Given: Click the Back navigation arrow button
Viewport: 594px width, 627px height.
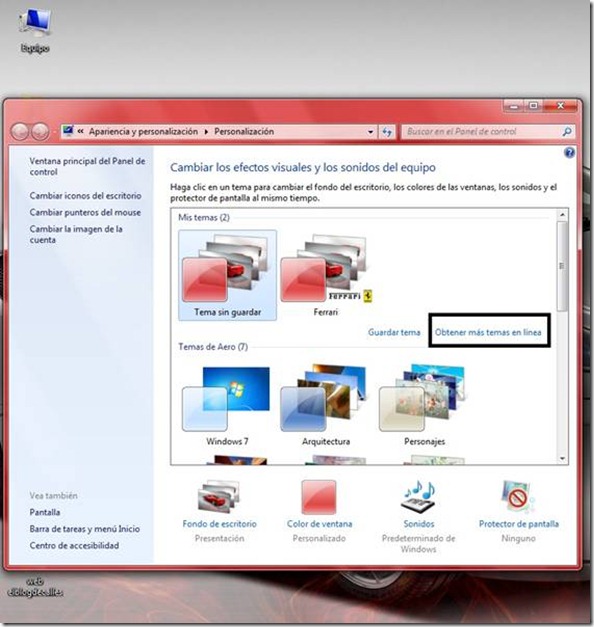Looking at the screenshot, I should pos(19,132).
